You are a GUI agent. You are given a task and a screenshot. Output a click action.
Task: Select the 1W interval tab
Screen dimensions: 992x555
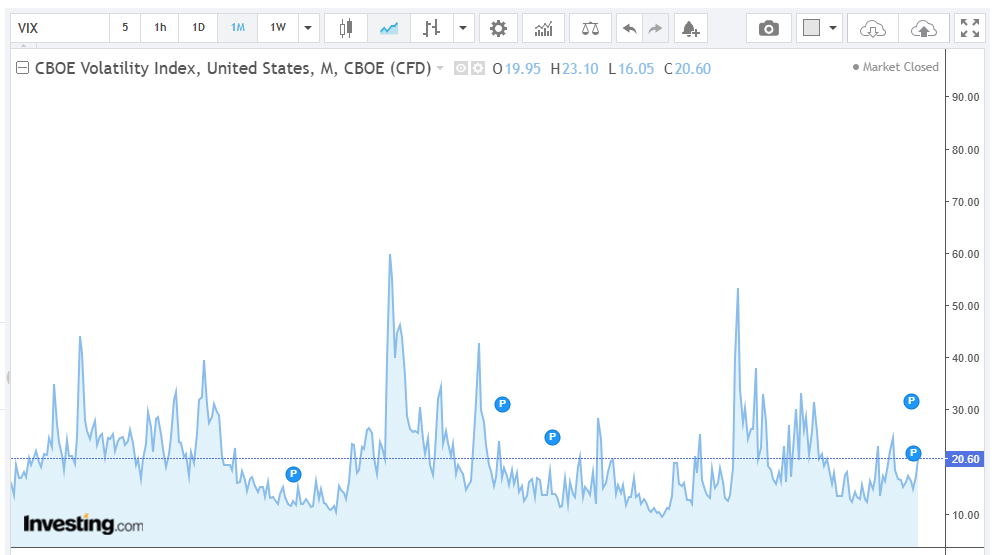tap(278, 28)
